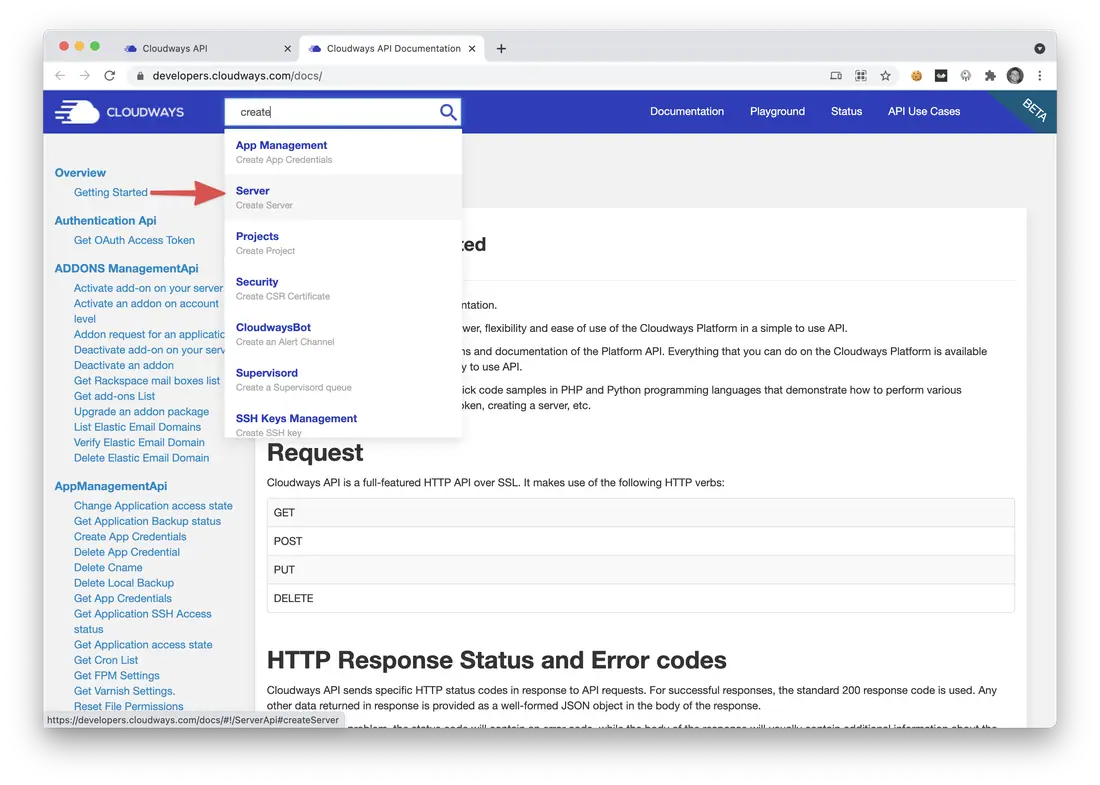Go back with the browser back arrow
The height and width of the screenshot is (785, 1100).
pos(60,76)
